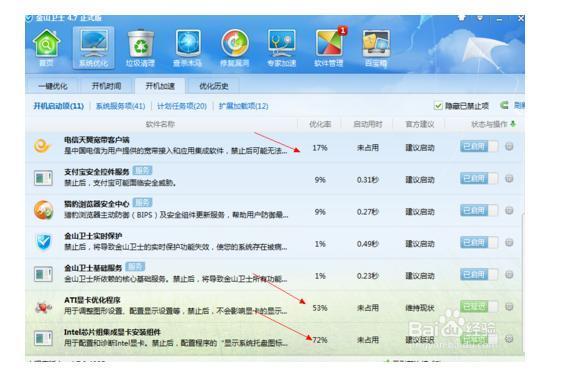The height and width of the screenshot is (374, 571).
Task: Open the 软件管理 software manager icon
Action: pyautogui.click(x=329, y=48)
